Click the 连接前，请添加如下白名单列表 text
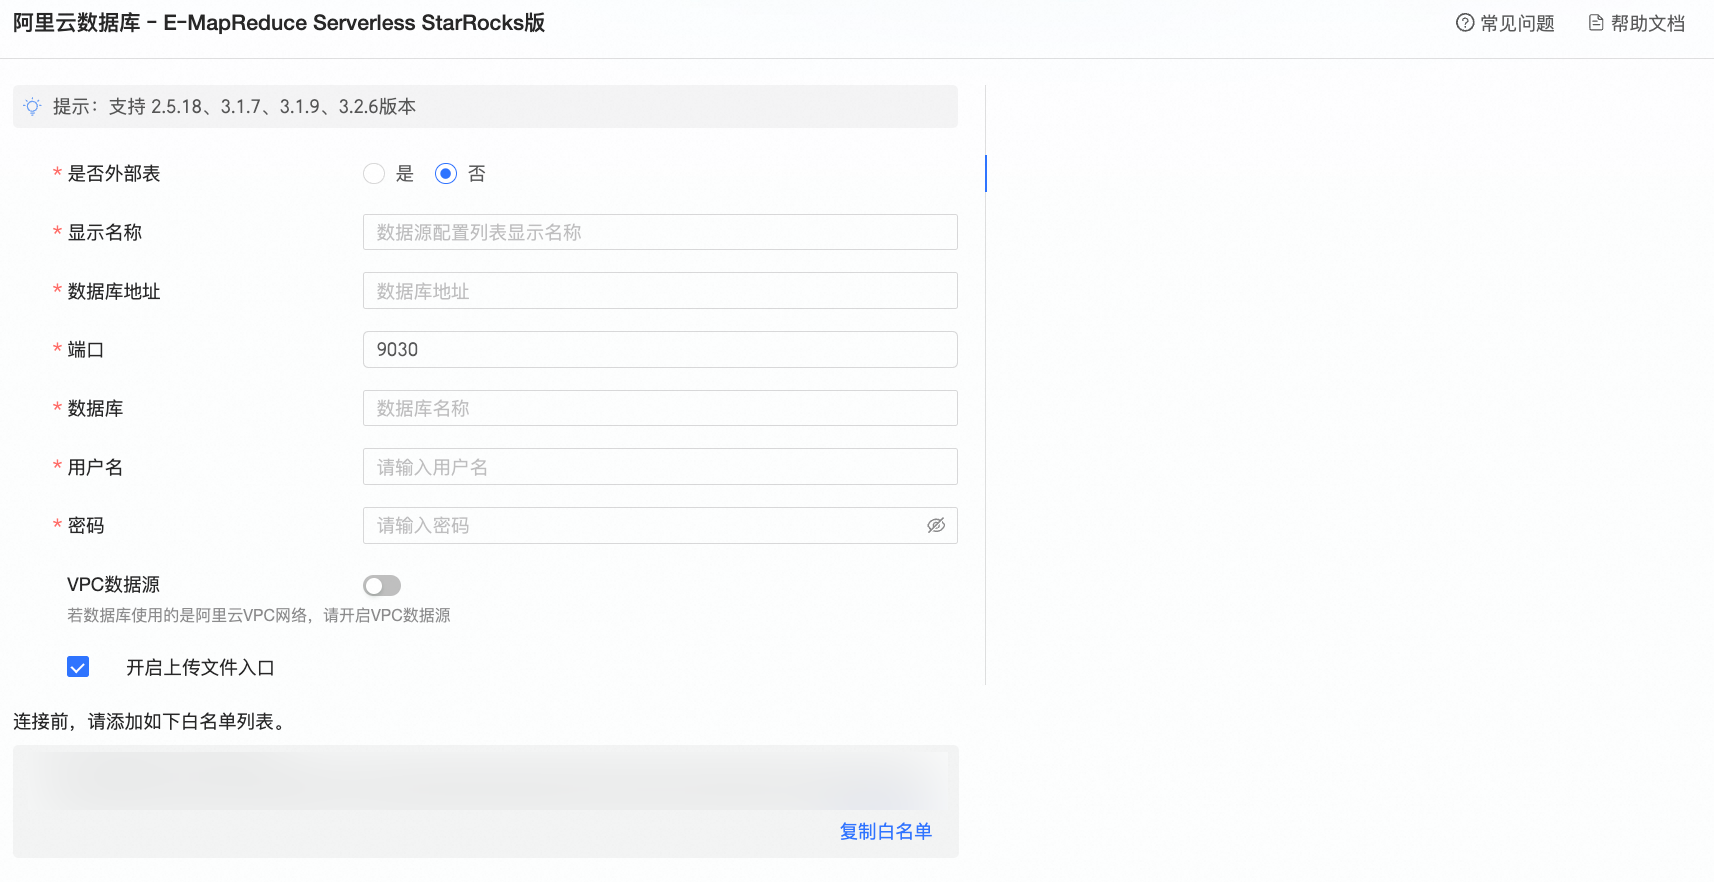 [x=152, y=721]
